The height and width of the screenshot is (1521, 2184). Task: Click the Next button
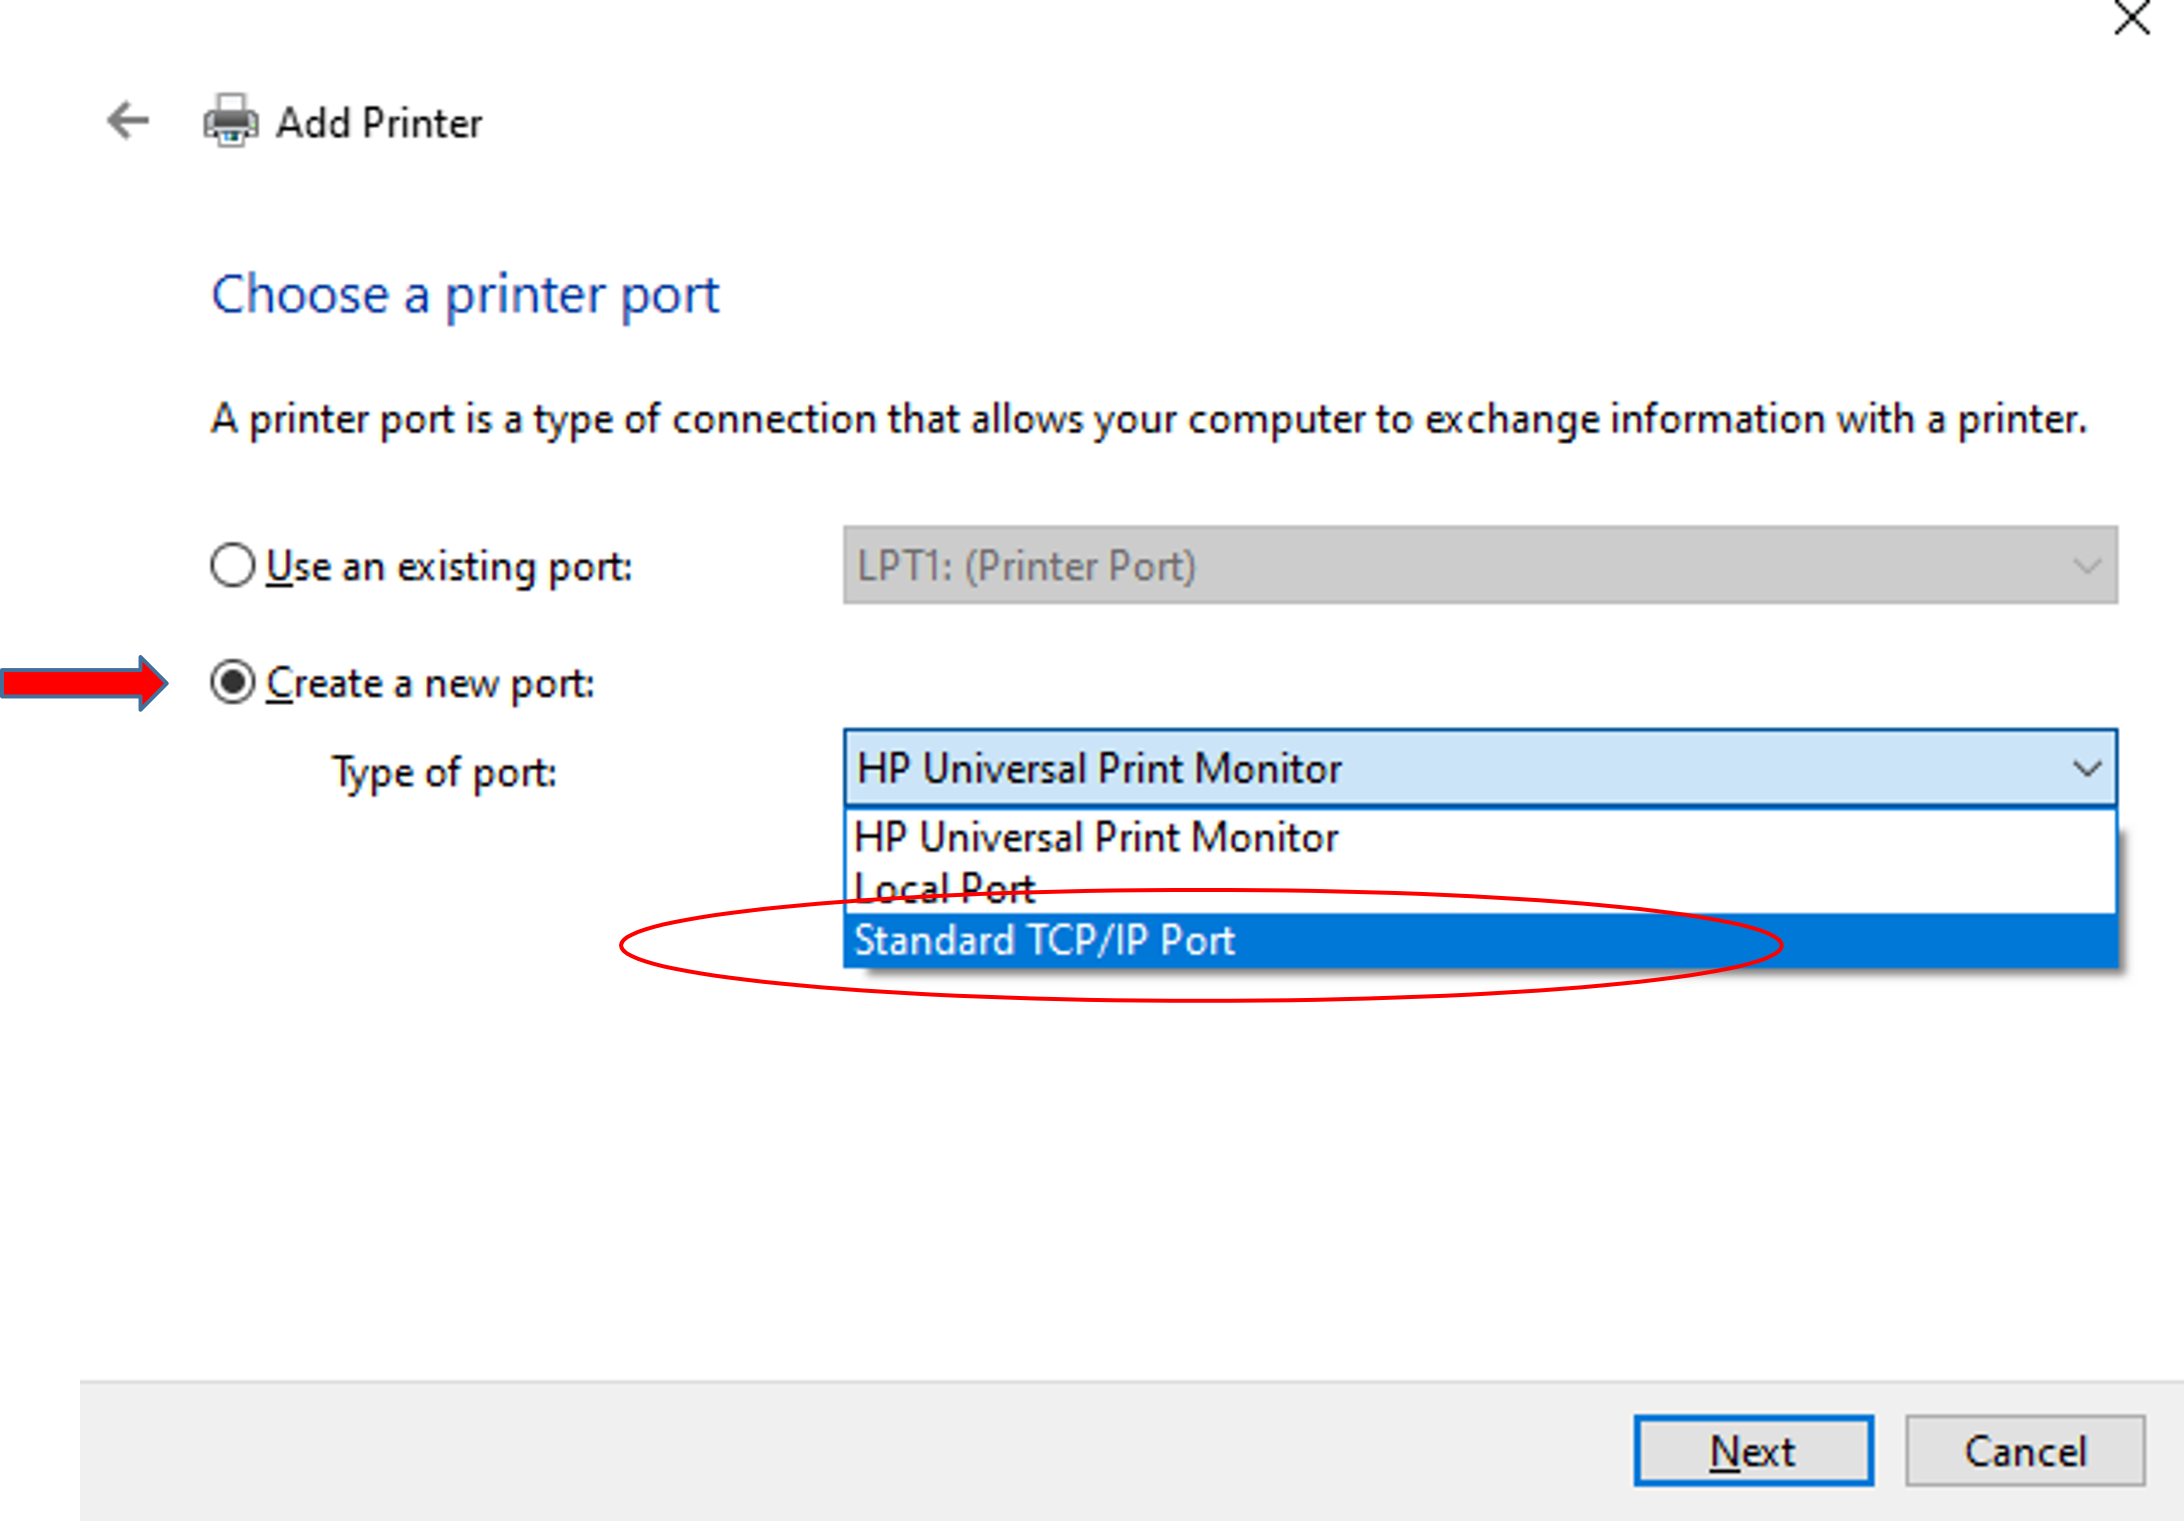click(x=1753, y=1450)
